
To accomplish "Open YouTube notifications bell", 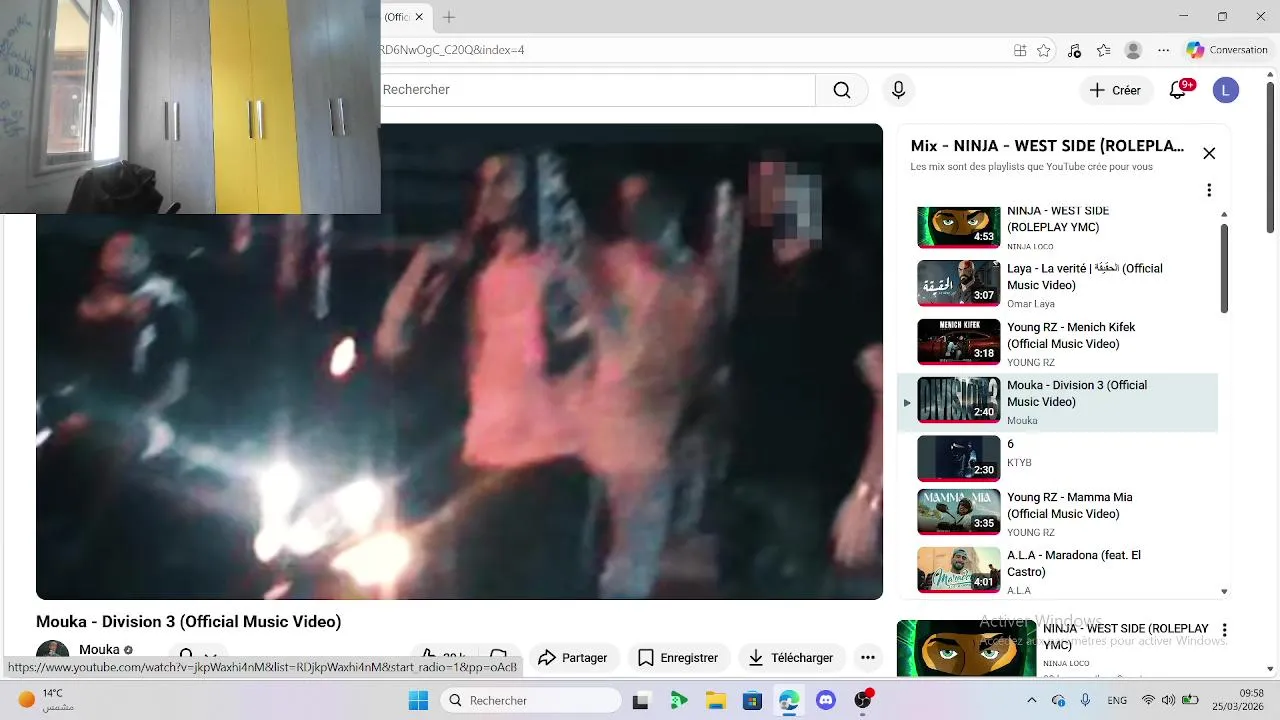I will tap(1178, 90).
